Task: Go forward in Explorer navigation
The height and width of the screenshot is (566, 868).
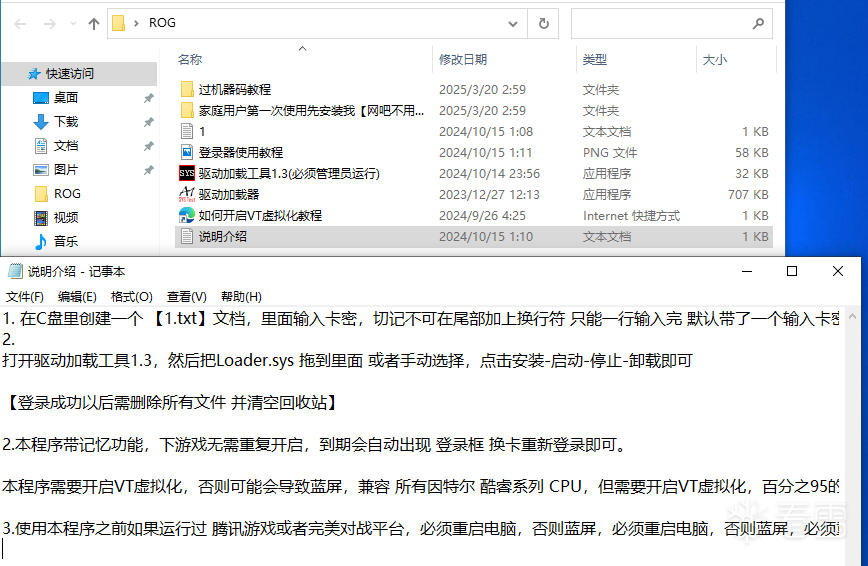Action: coord(49,23)
